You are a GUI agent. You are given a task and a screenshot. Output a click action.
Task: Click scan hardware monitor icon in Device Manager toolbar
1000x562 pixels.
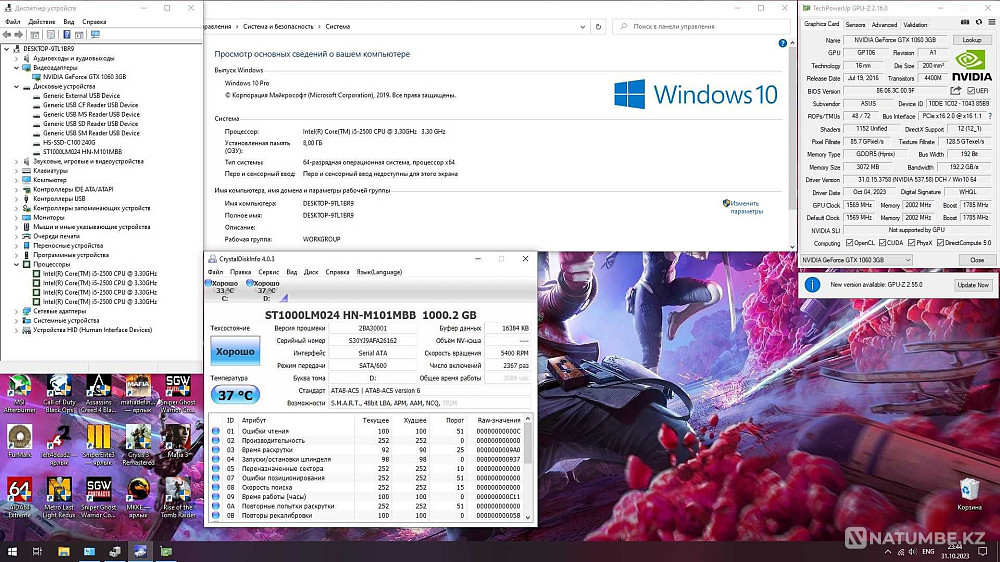pos(95,34)
